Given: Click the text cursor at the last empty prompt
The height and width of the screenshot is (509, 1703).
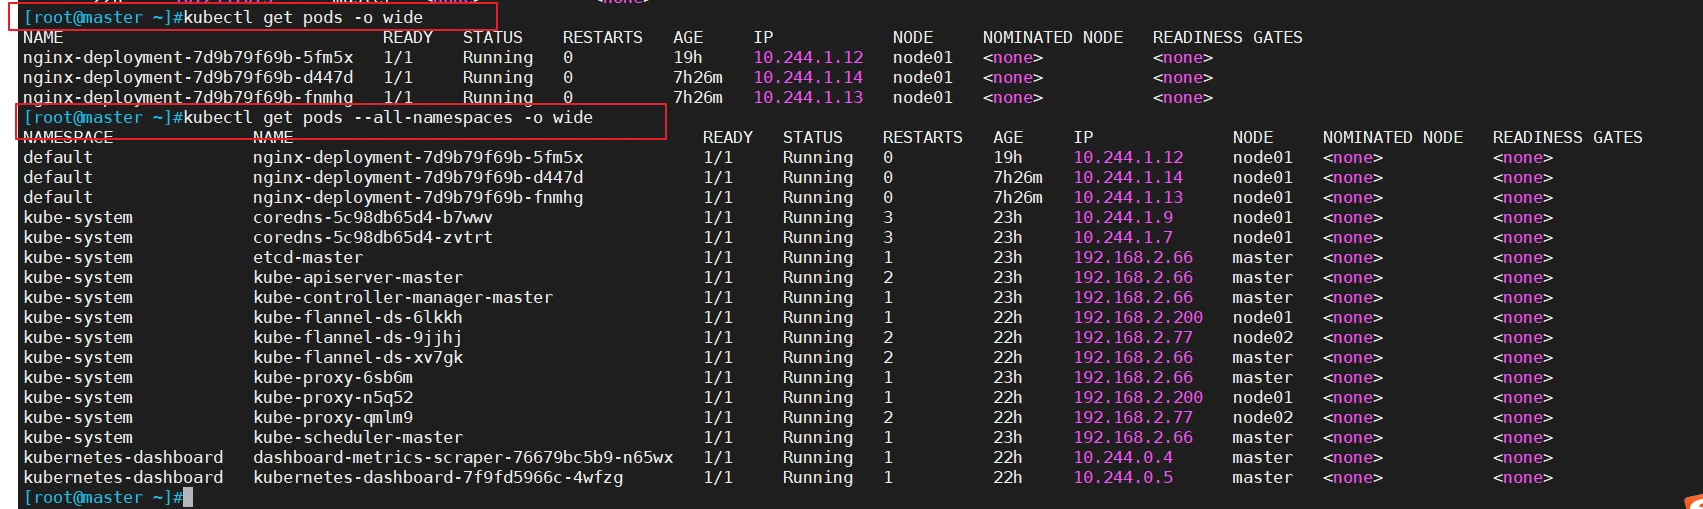Looking at the screenshot, I should (x=188, y=497).
